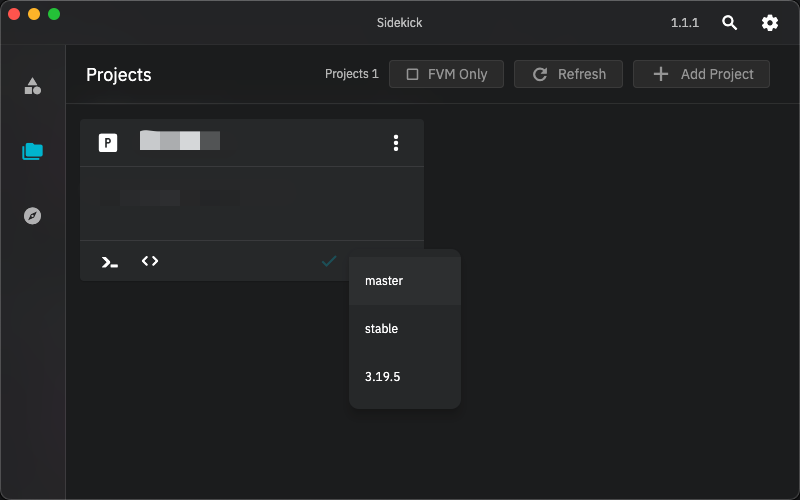
Task: Open the project's three-dot options menu
Action: click(x=396, y=143)
